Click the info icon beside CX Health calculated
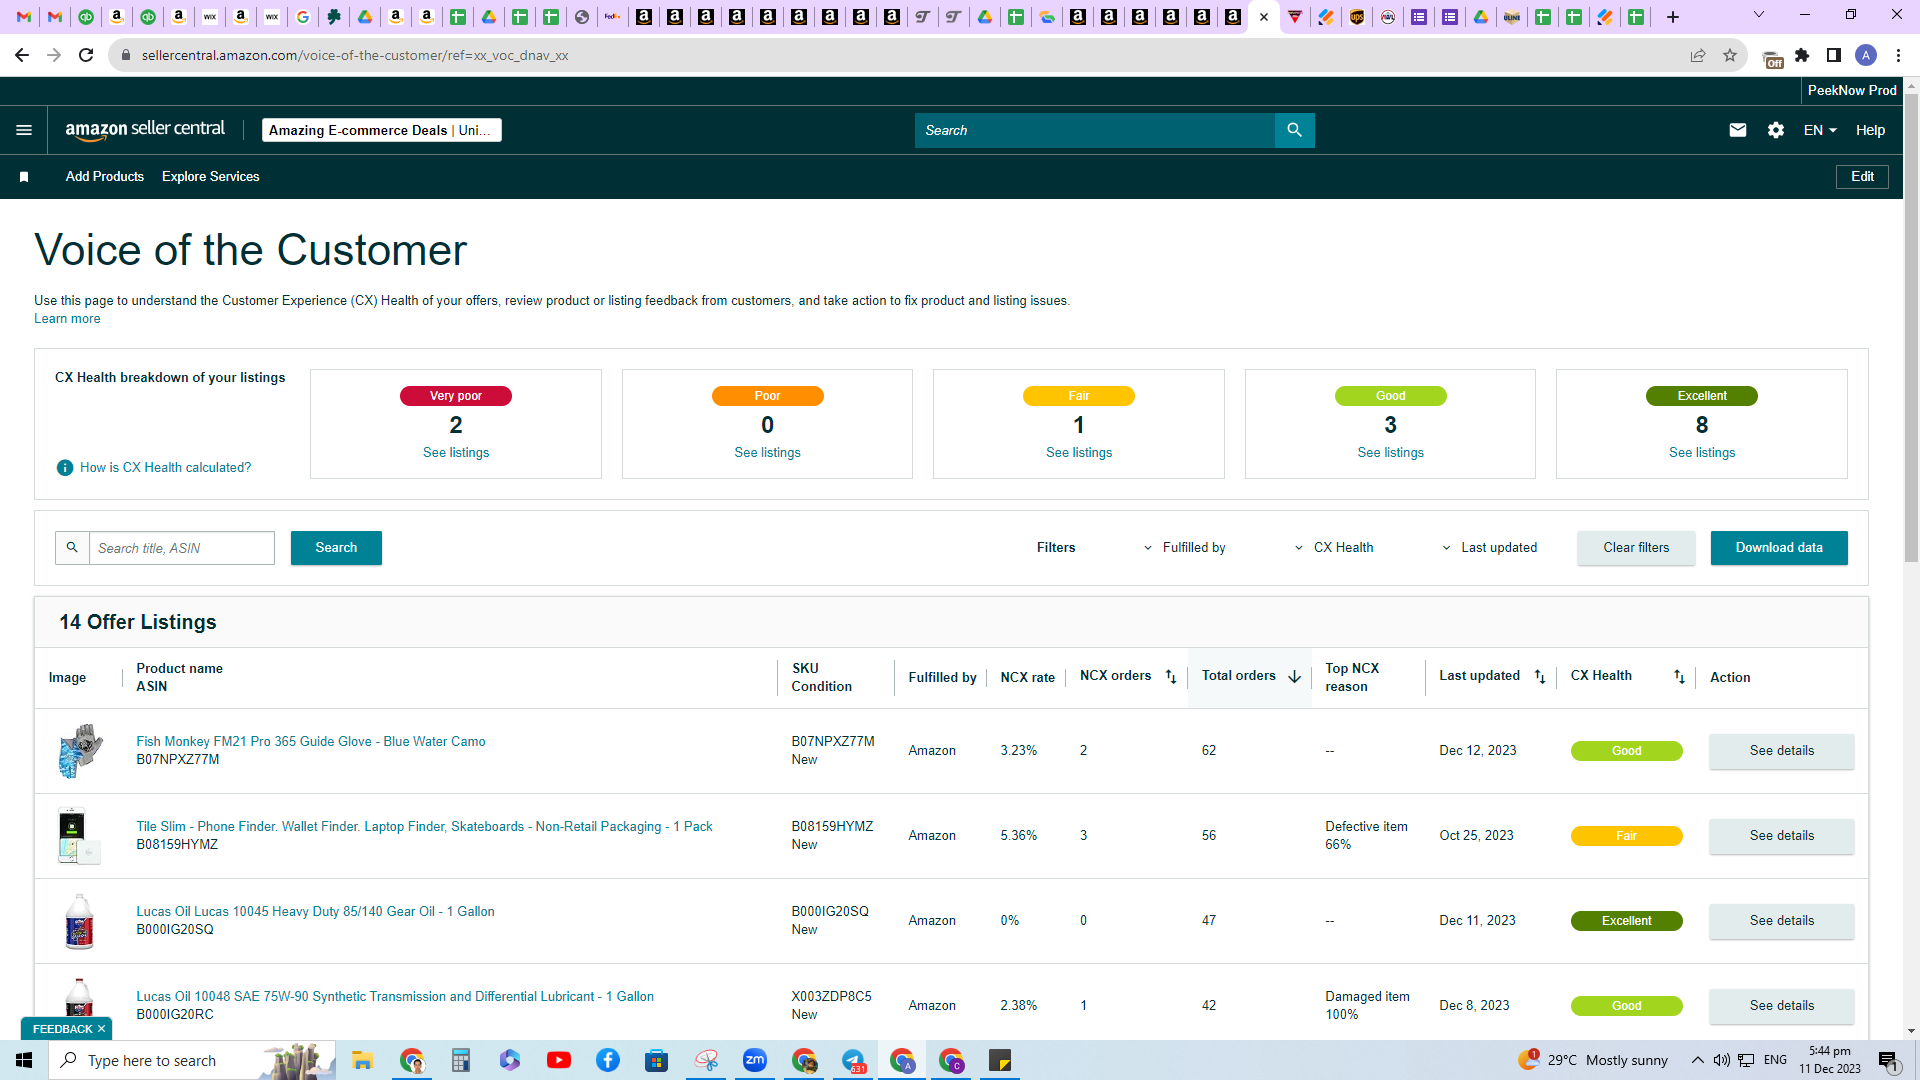The height and width of the screenshot is (1080, 1920). 65,468
